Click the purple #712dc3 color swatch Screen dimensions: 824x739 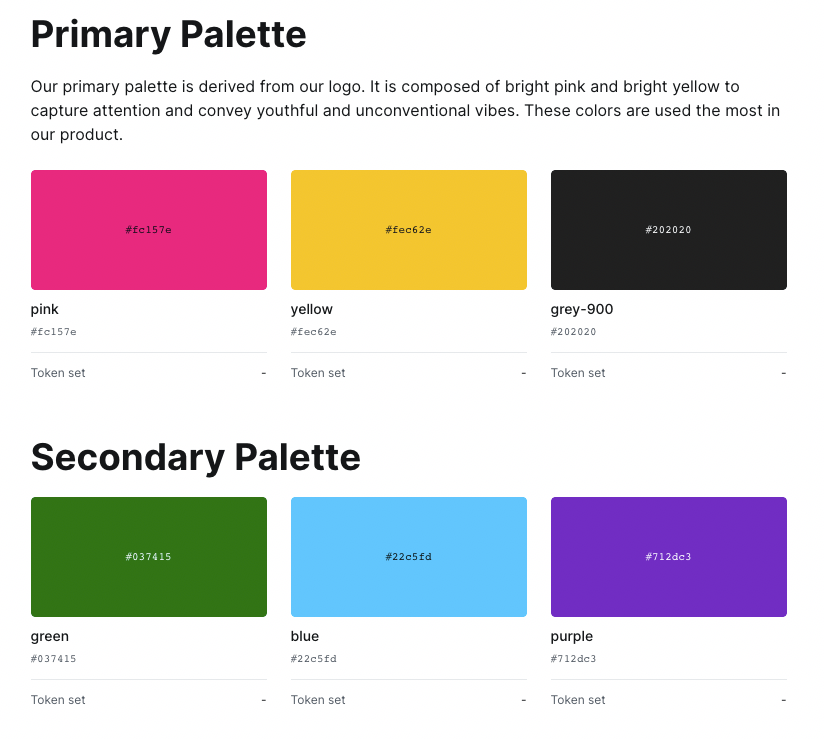(x=668, y=557)
